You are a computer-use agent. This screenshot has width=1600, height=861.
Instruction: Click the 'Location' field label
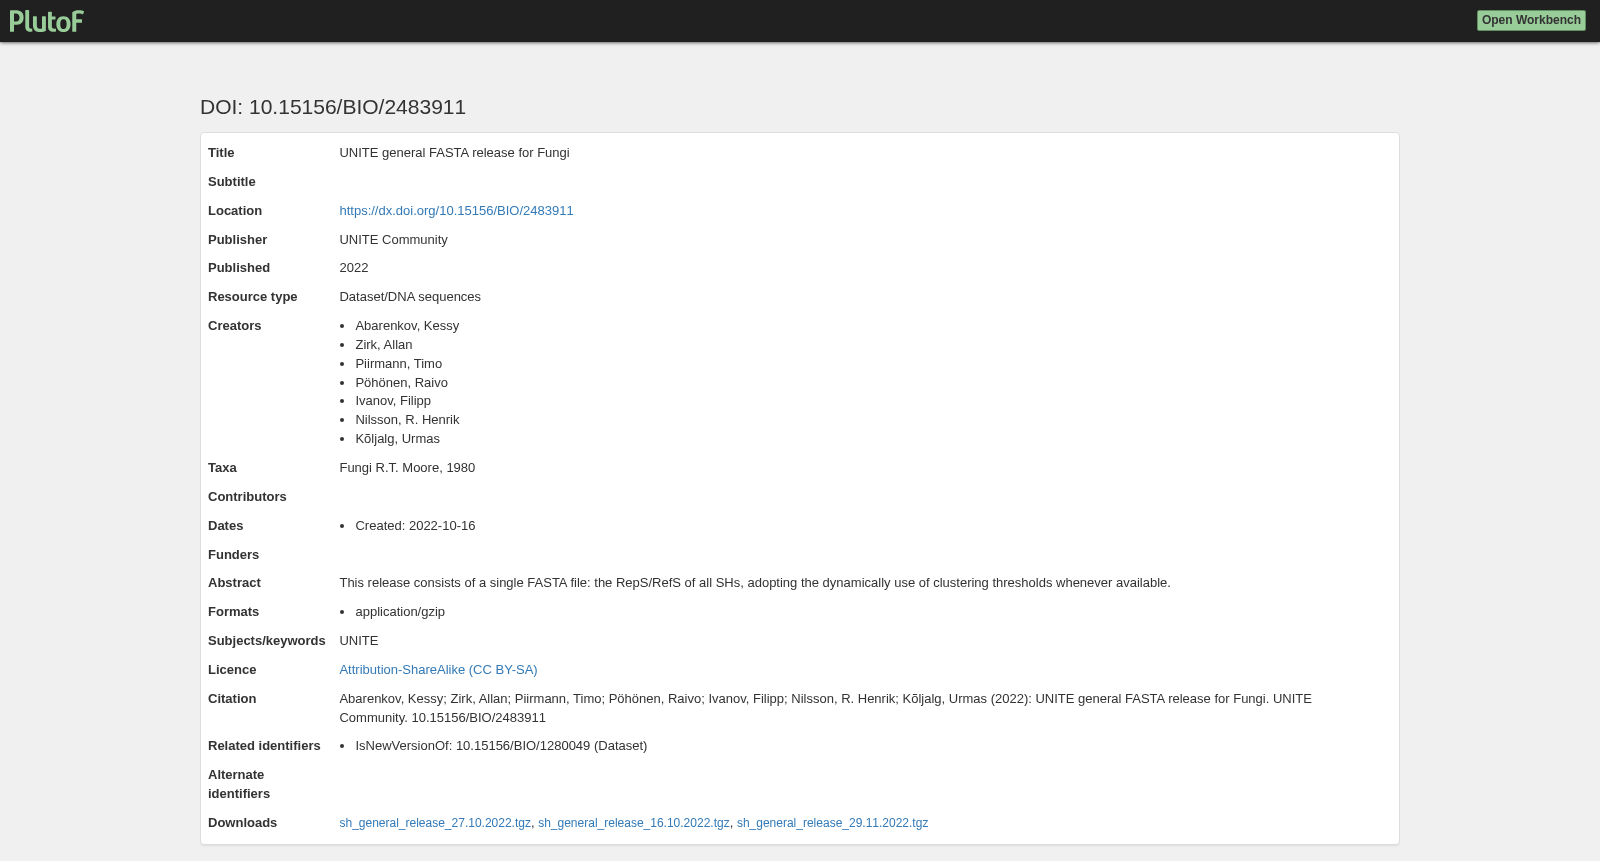[x=235, y=211]
